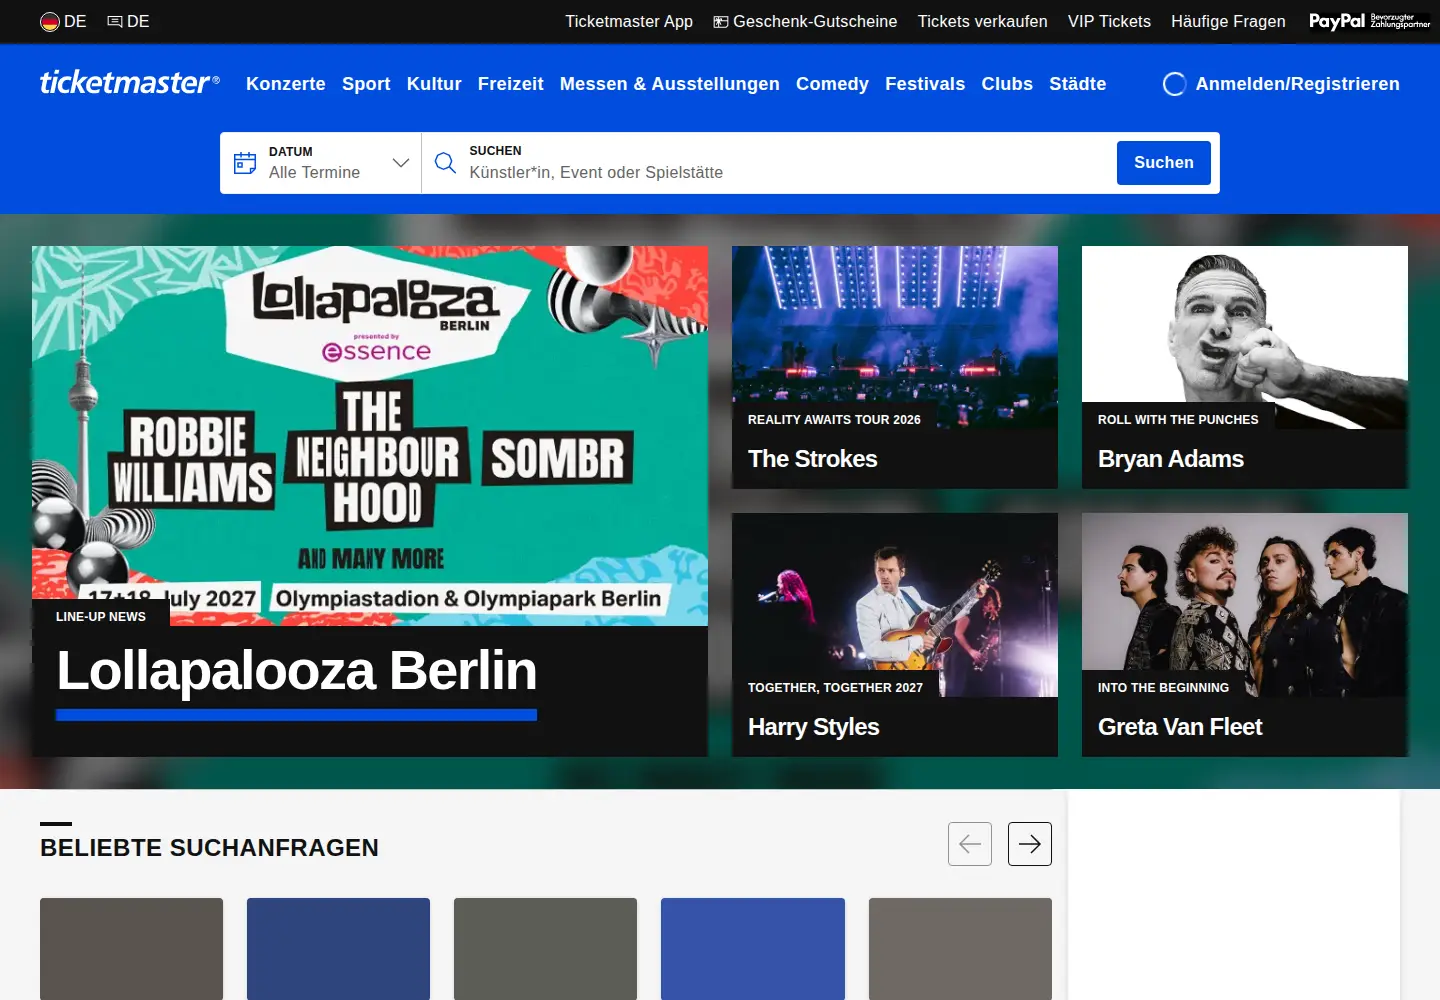Click the blue Suchen button

pos(1164,163)
